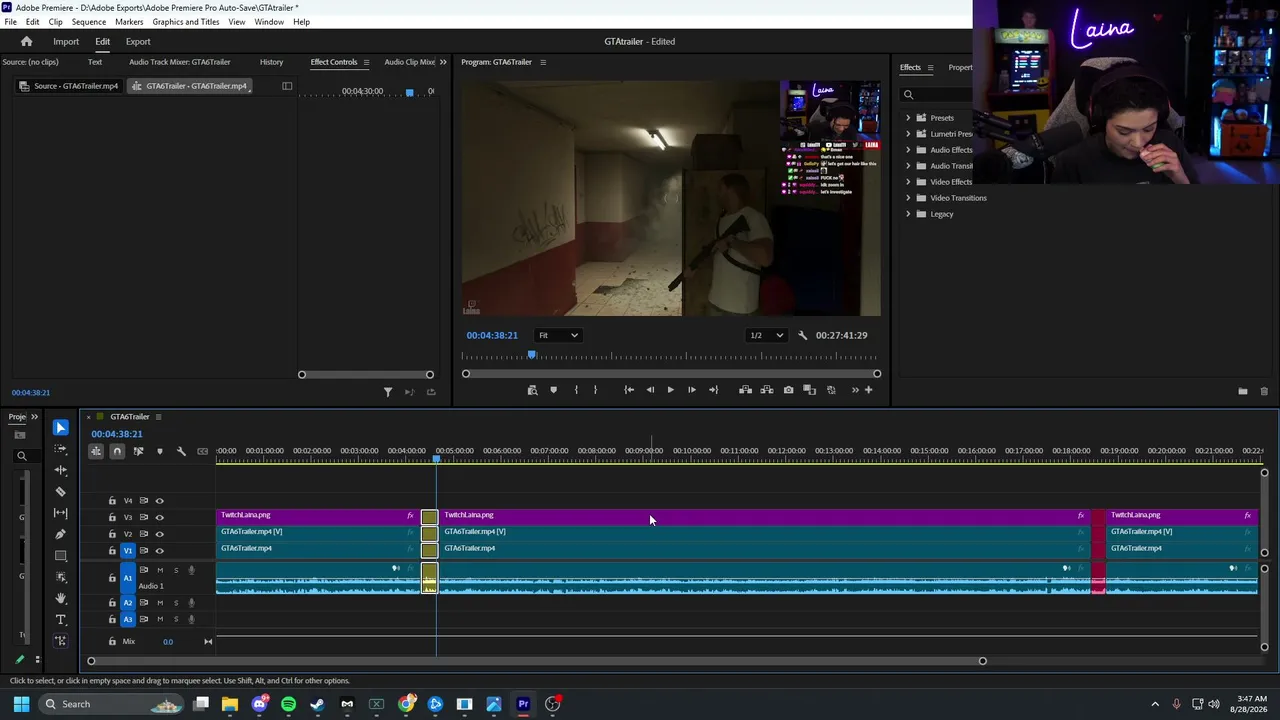Open Program monitor settings wrench

coord(802,335)
